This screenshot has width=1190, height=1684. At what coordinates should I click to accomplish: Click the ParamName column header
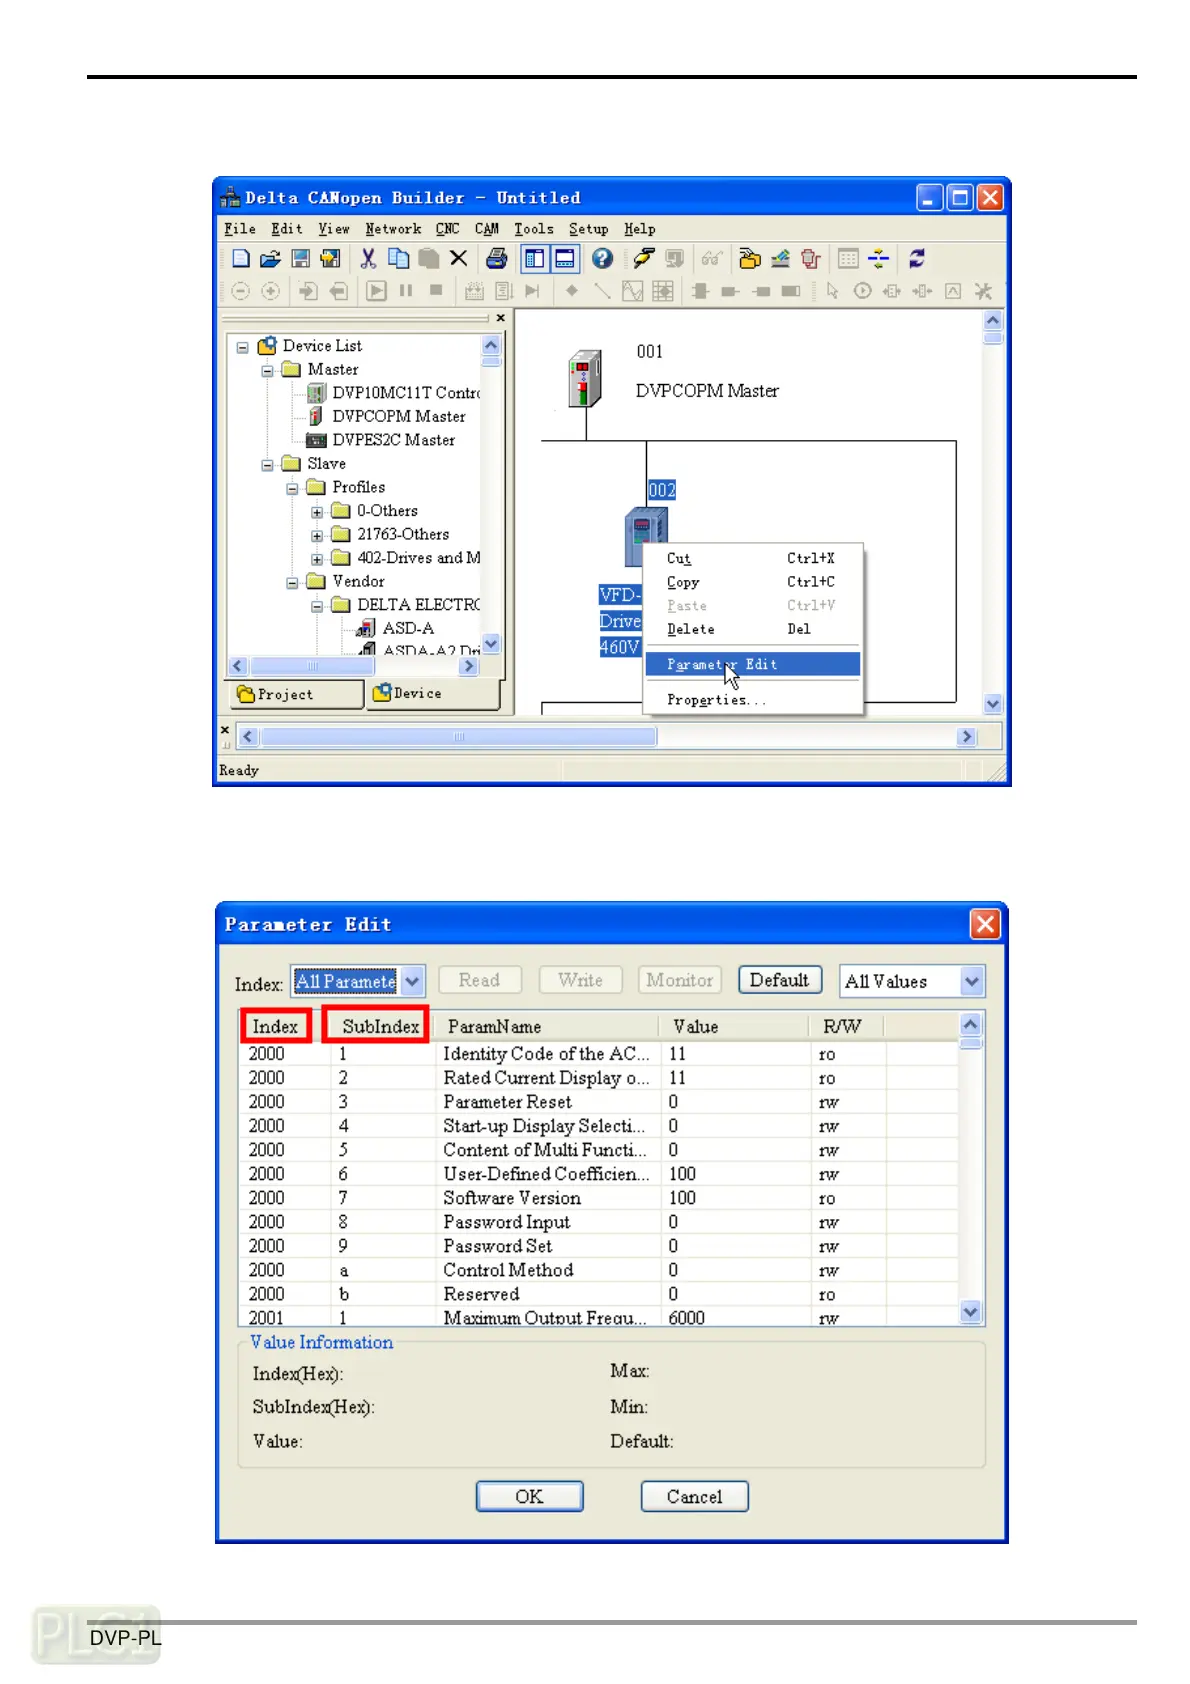click(x=547, y=1027)
